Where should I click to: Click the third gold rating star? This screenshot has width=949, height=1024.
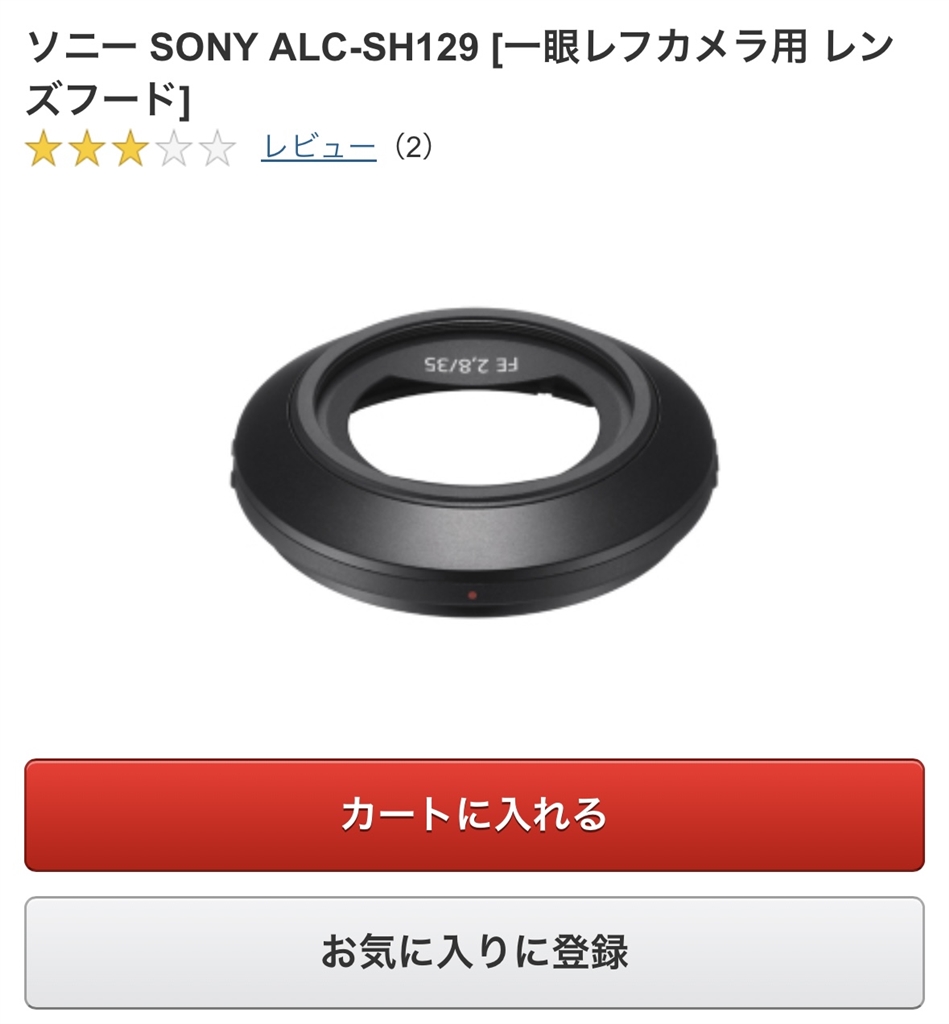click(131, 148)
